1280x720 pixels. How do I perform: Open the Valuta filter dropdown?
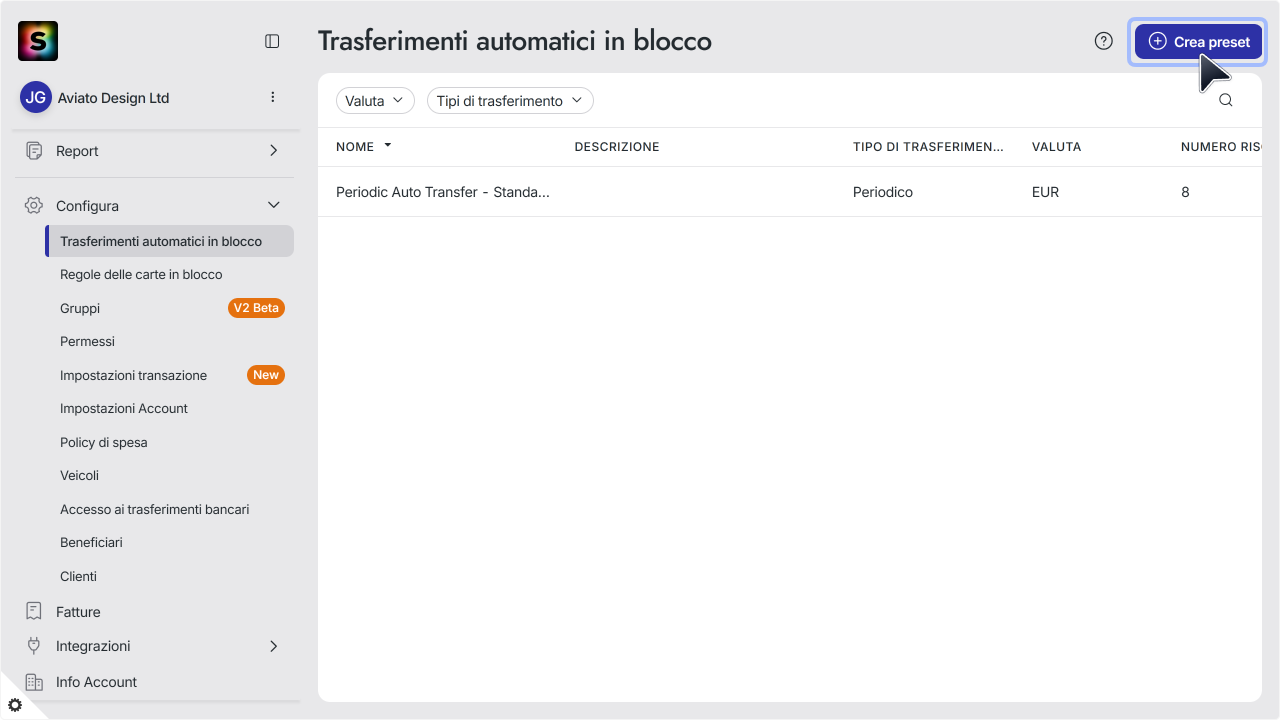(x=375, y=101)
